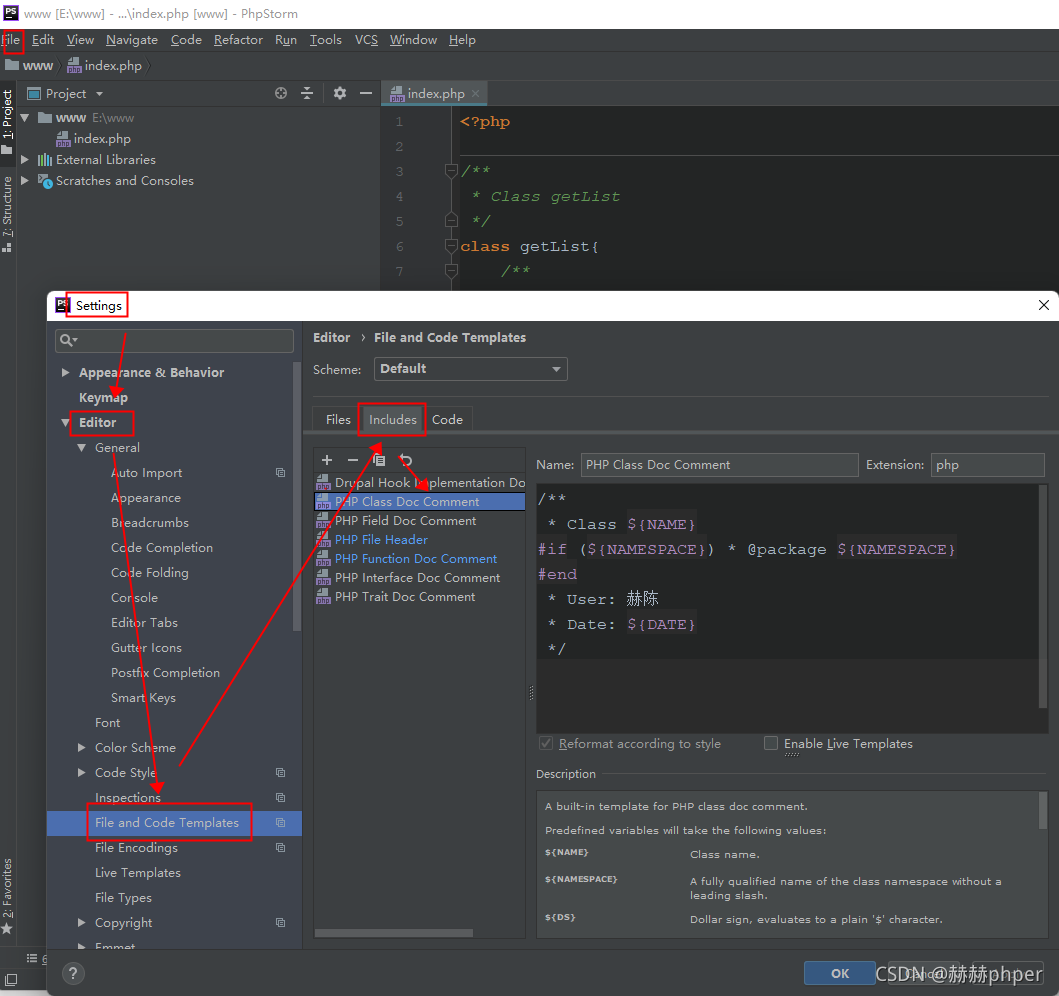Open the Scheme dropdown
This screenshot has width=1059, height=996.
(x=470, y=369)
